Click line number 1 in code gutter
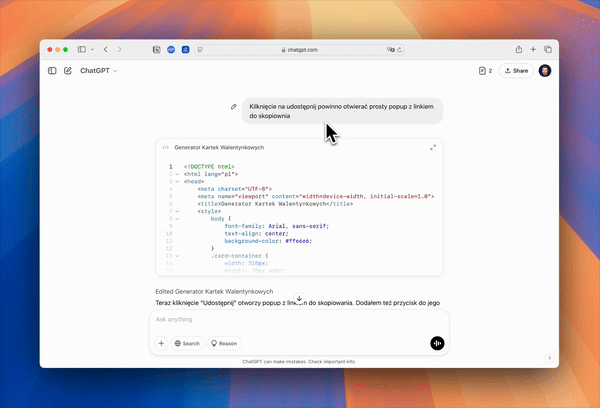The width and height of the screenshot is (600, 408). coord(171,166)
